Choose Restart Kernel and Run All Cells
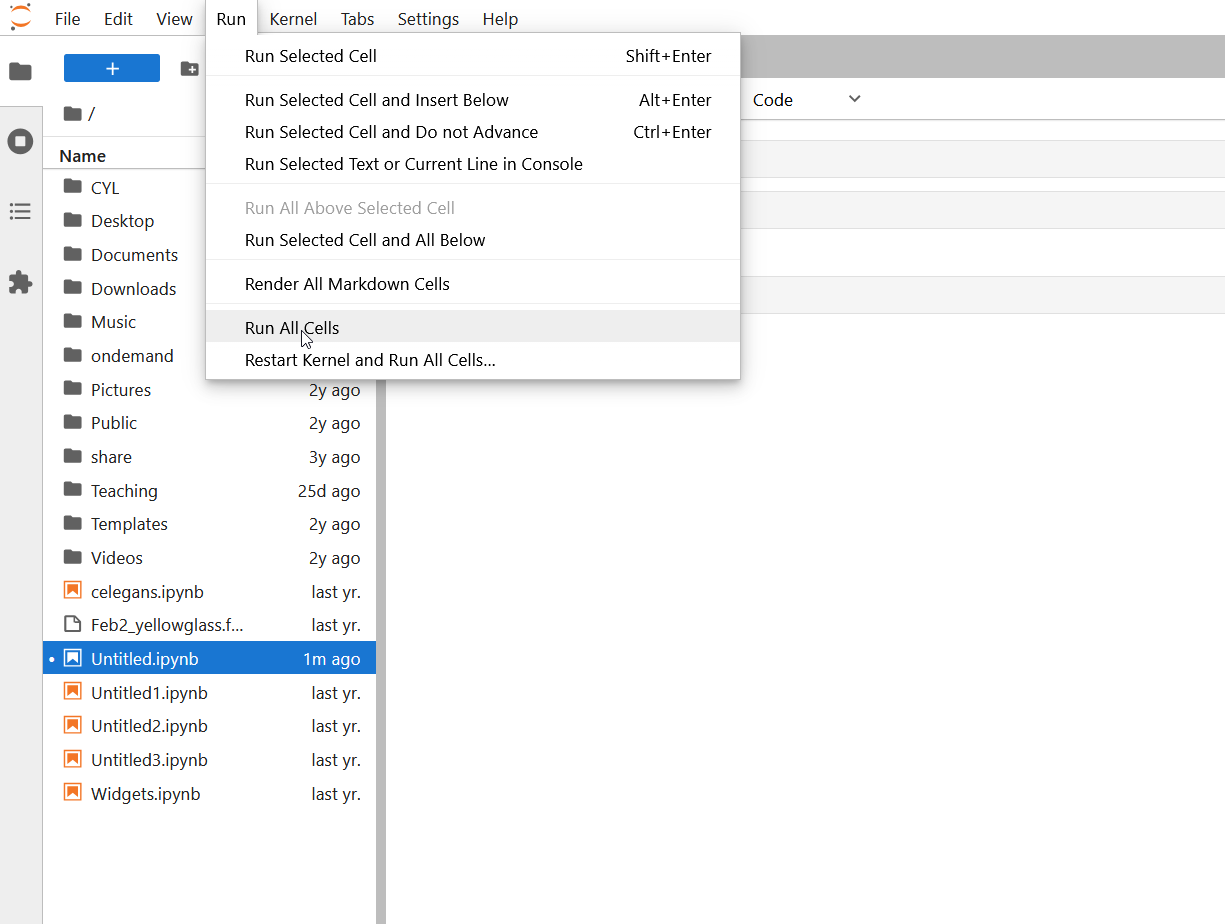The width and height of the screenshot is (1225, 924). coord(473,360)
